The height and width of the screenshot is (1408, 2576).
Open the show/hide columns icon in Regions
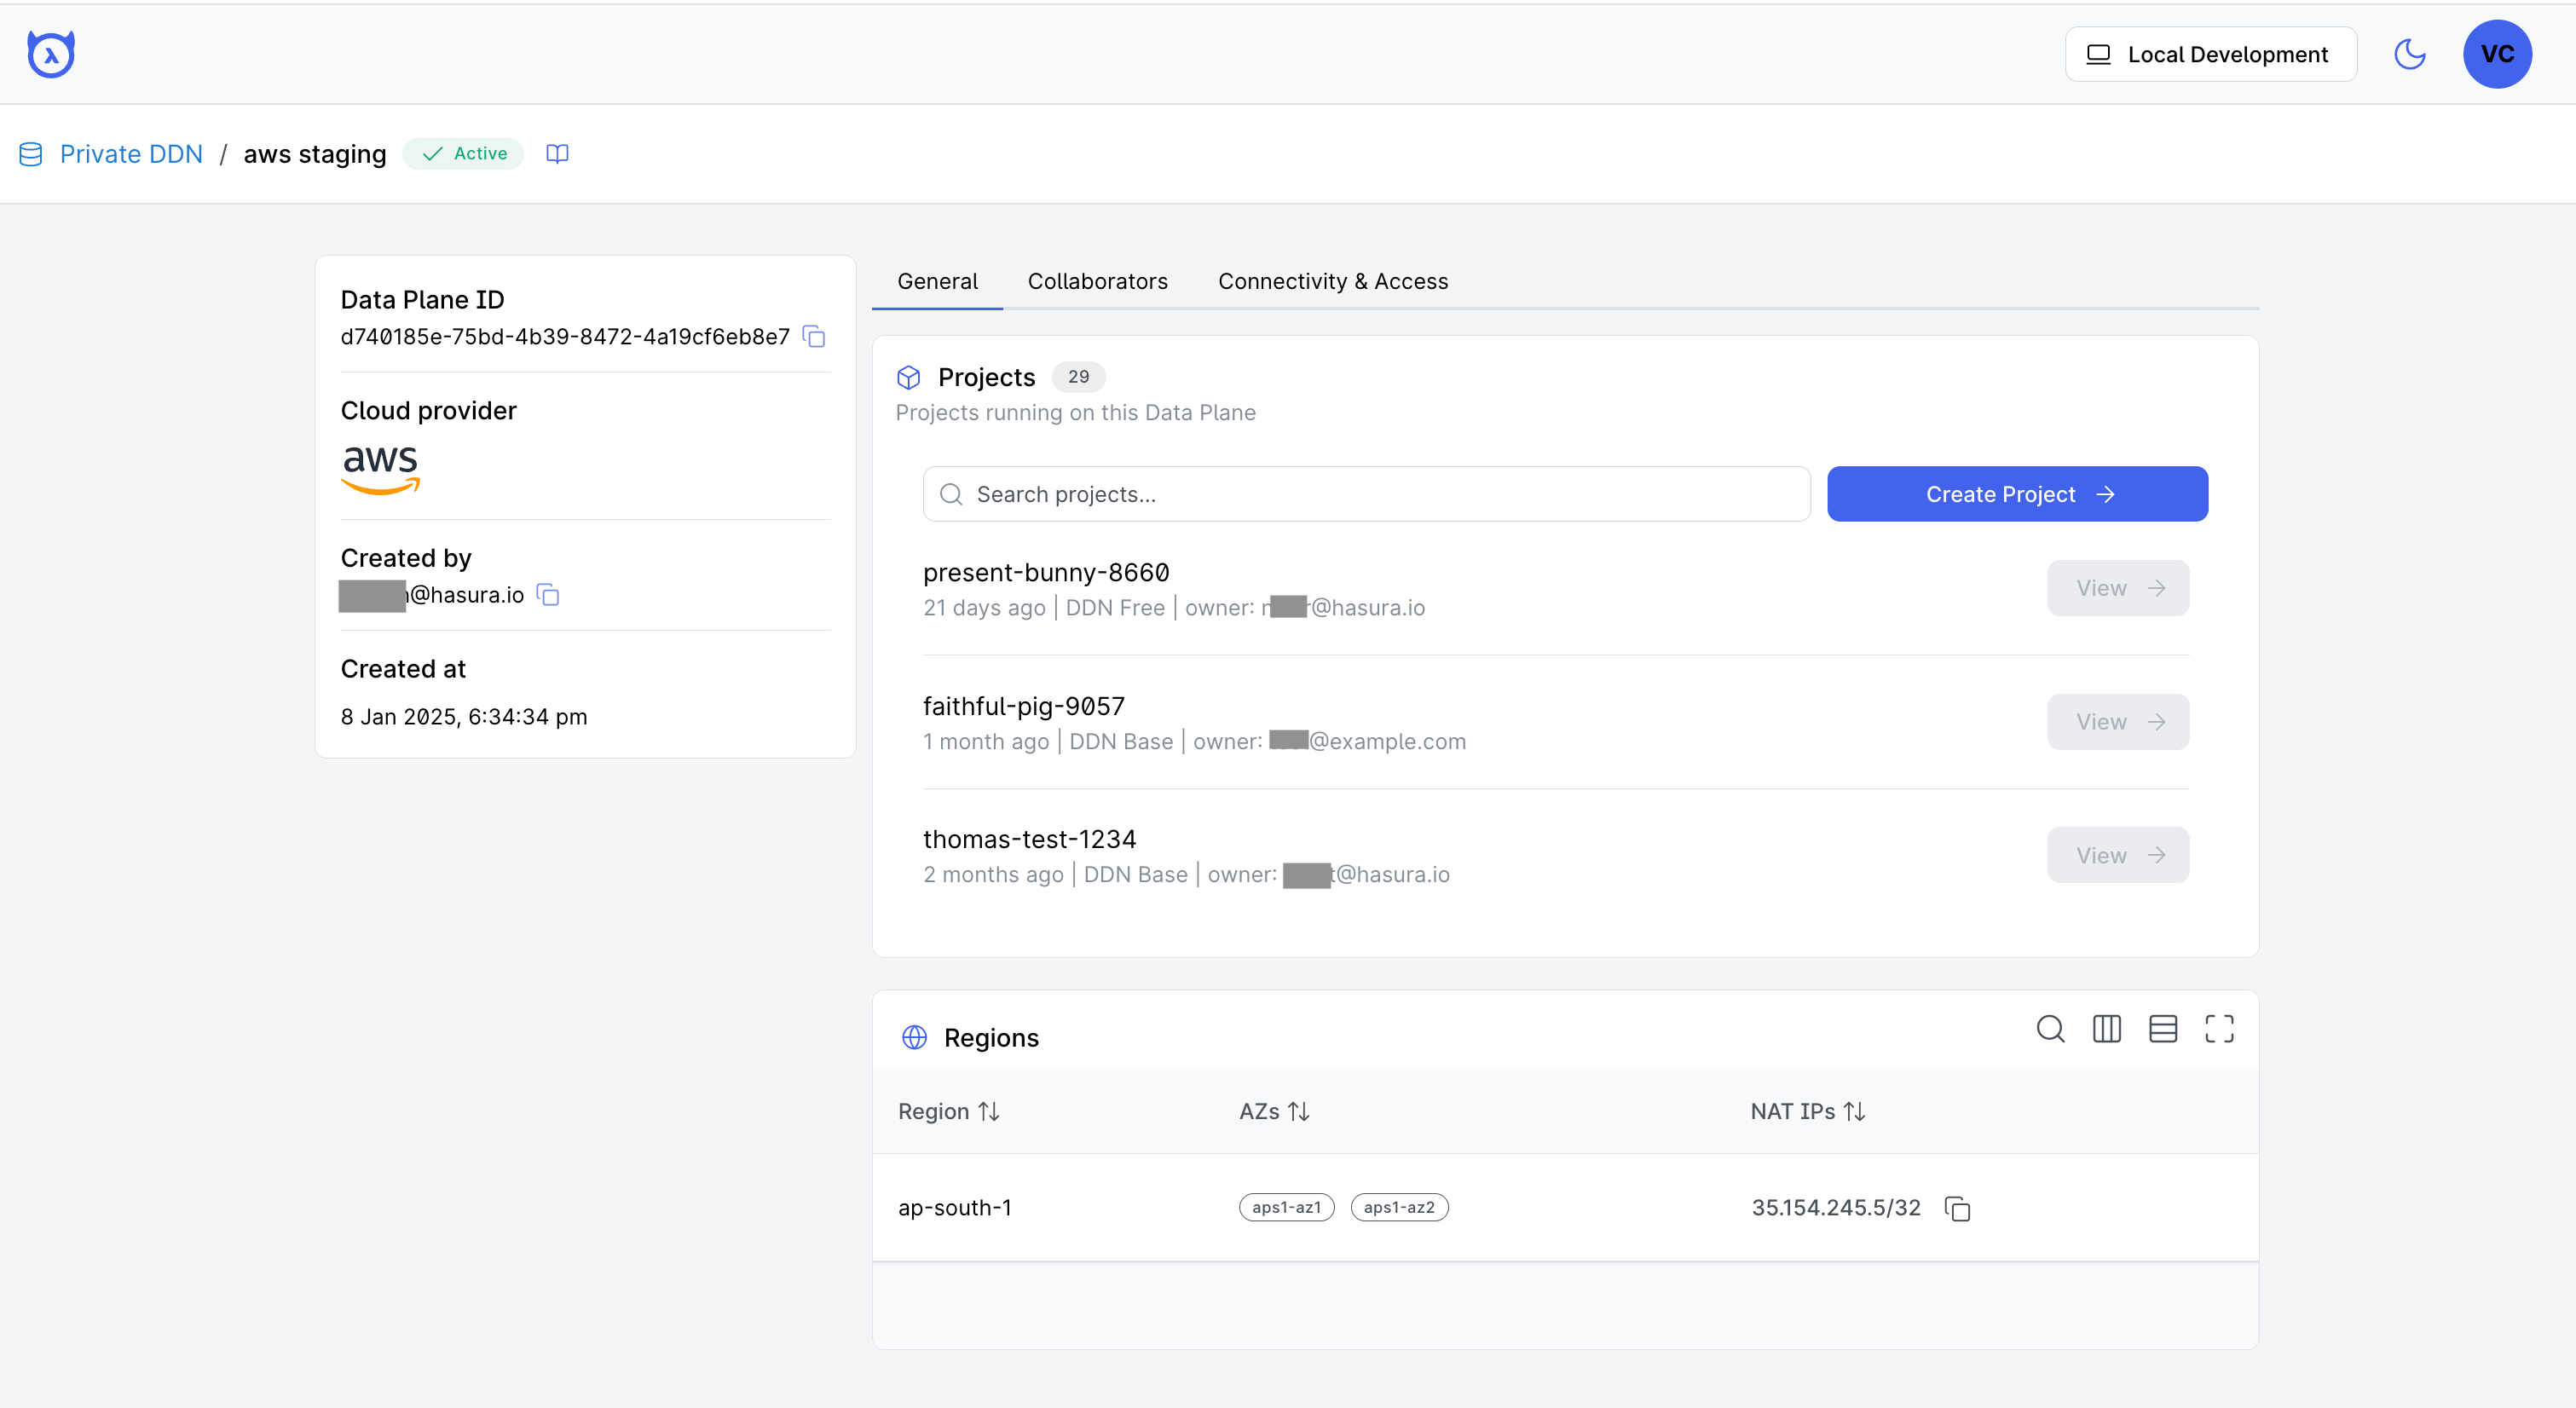click(x=2106, y=1029)
